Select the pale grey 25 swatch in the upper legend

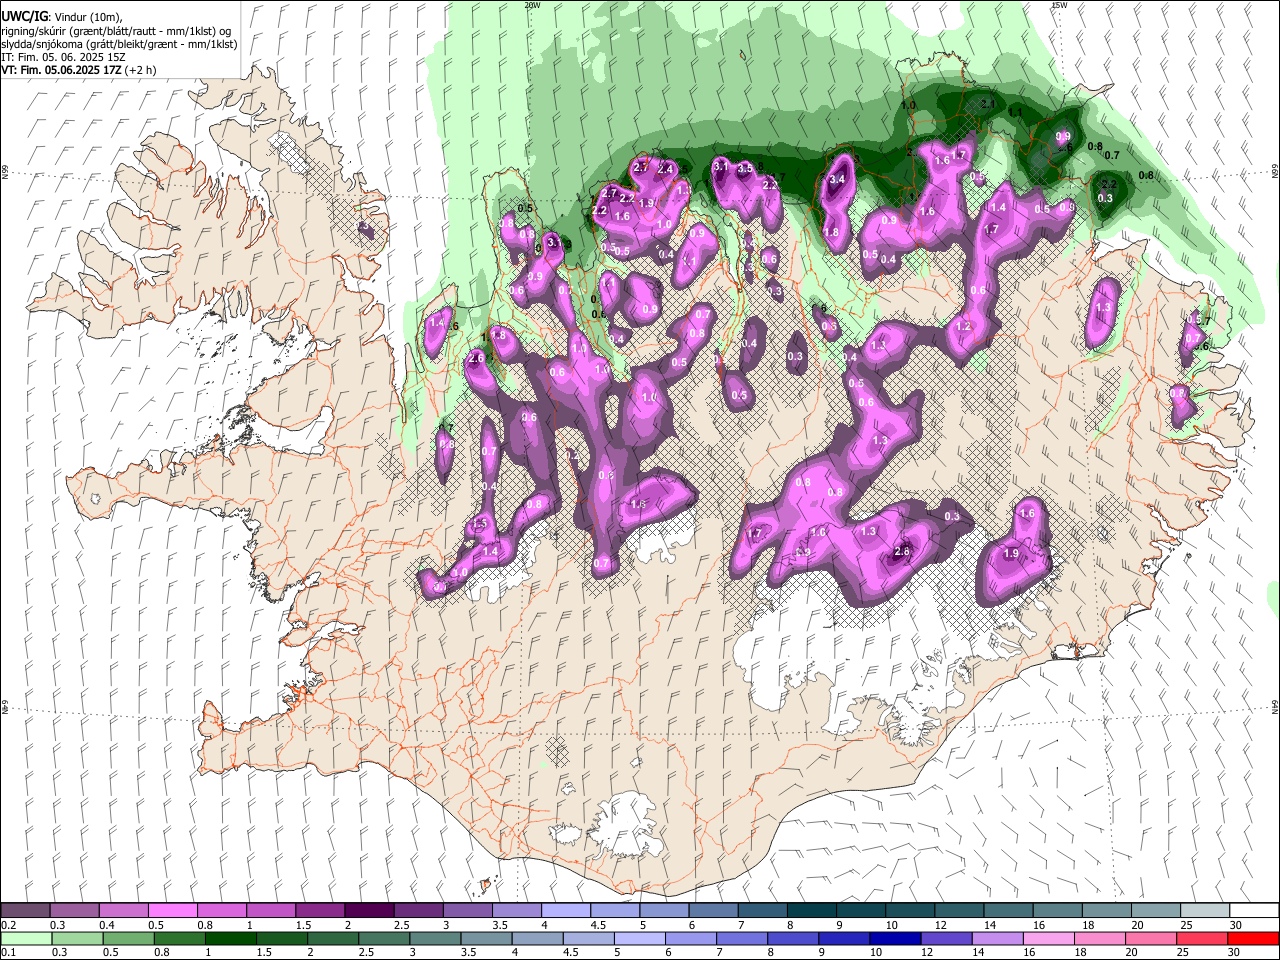1205,910
